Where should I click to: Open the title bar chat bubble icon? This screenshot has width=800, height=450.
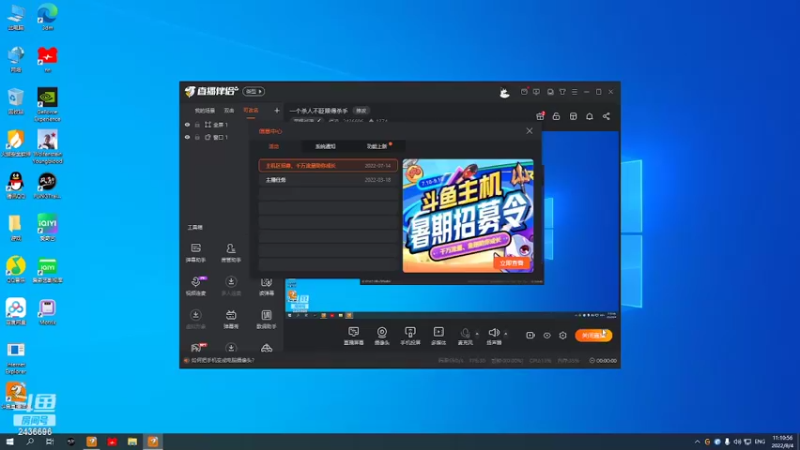point(536,92)
